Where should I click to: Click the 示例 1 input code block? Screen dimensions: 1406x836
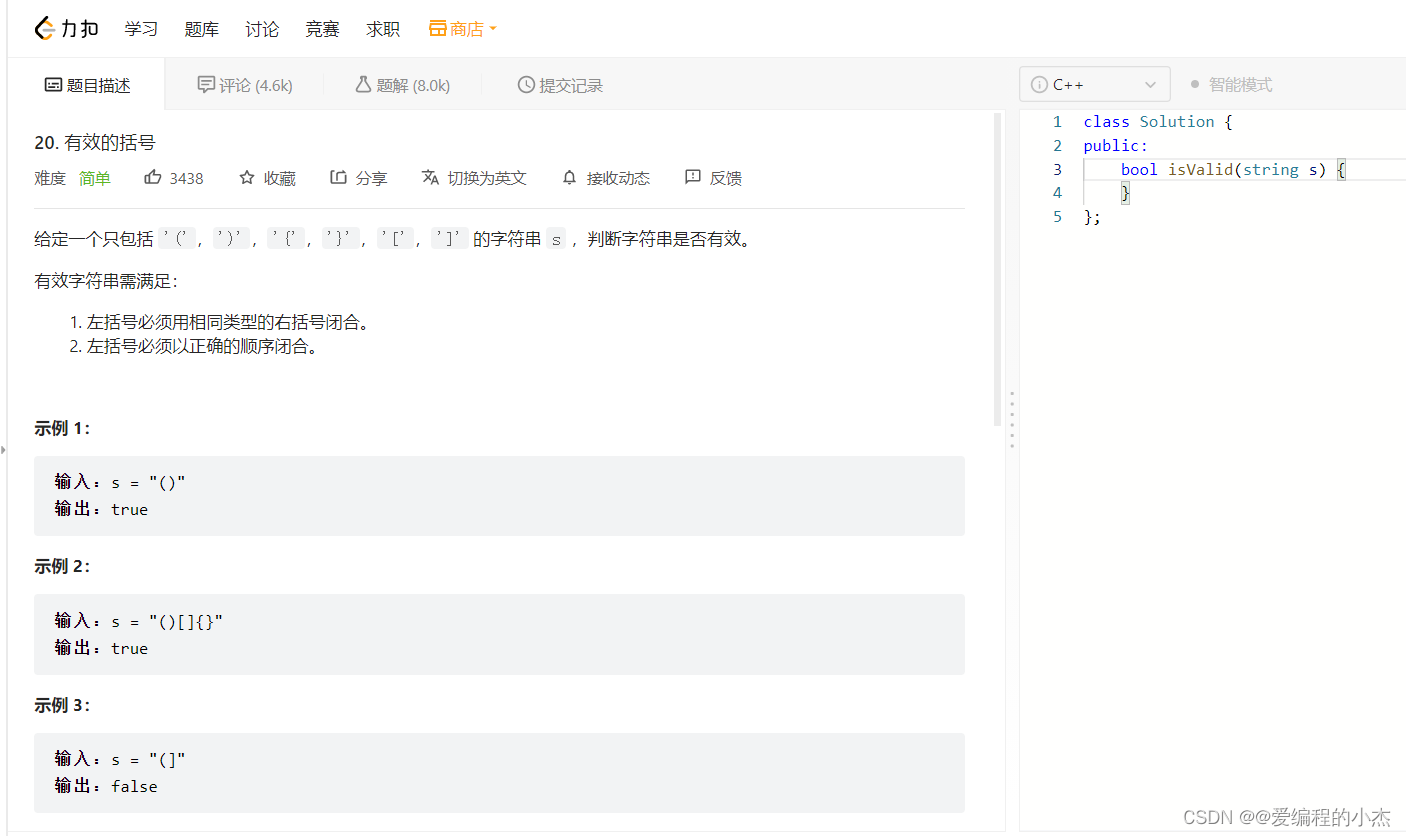499,496
